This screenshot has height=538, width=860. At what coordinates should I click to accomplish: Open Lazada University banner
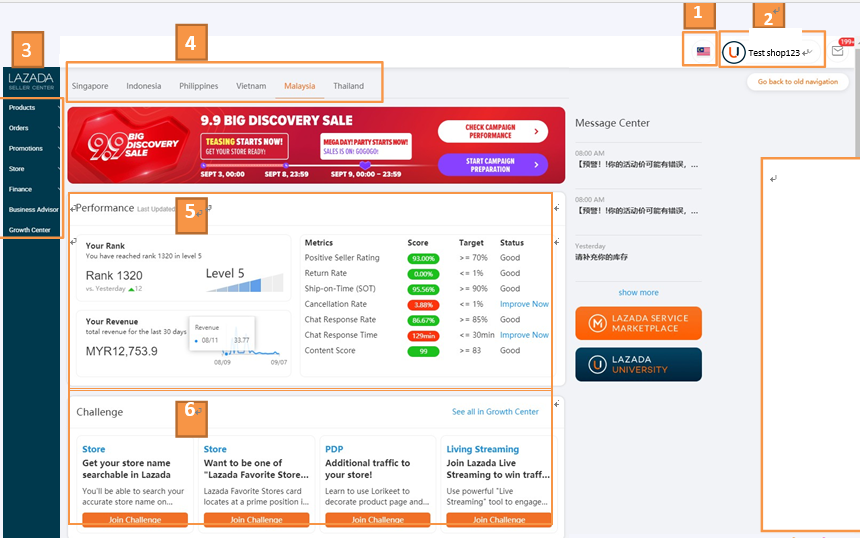(638, 364)
